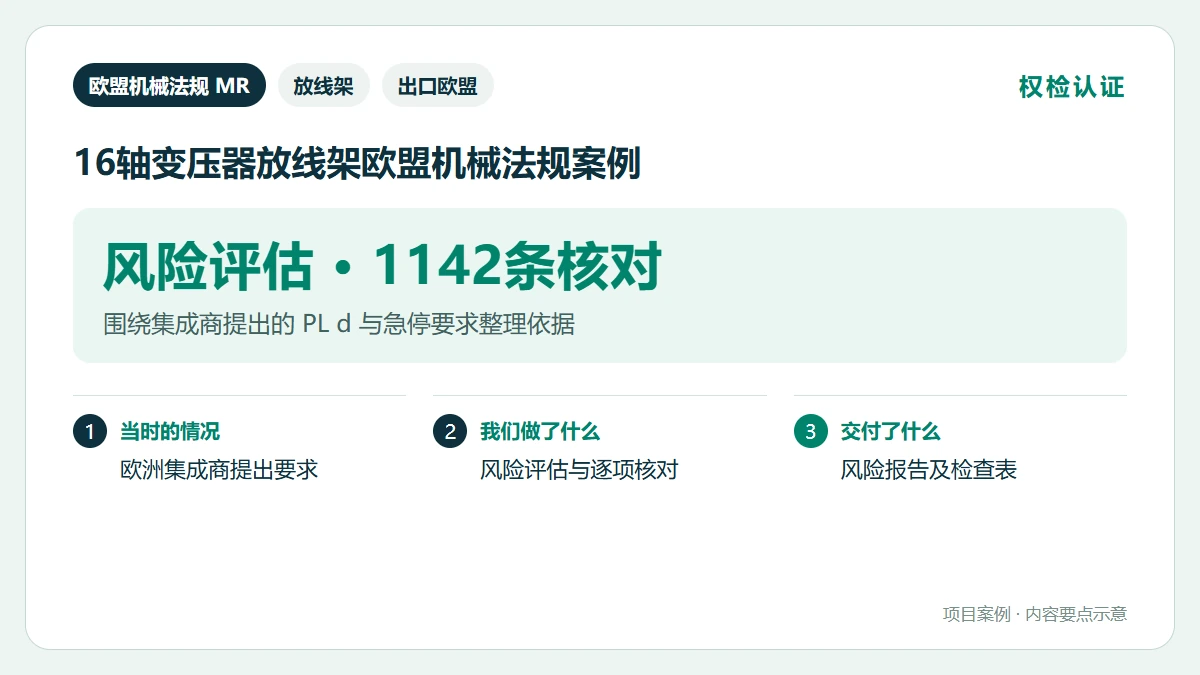Select the 欧盟机械法规 MR tag
The height and width of the screenshot is (675, 1200).
coord(169,85)
